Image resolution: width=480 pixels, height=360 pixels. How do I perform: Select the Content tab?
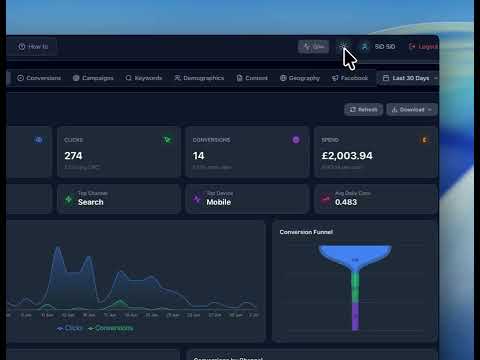pos(252,78)
